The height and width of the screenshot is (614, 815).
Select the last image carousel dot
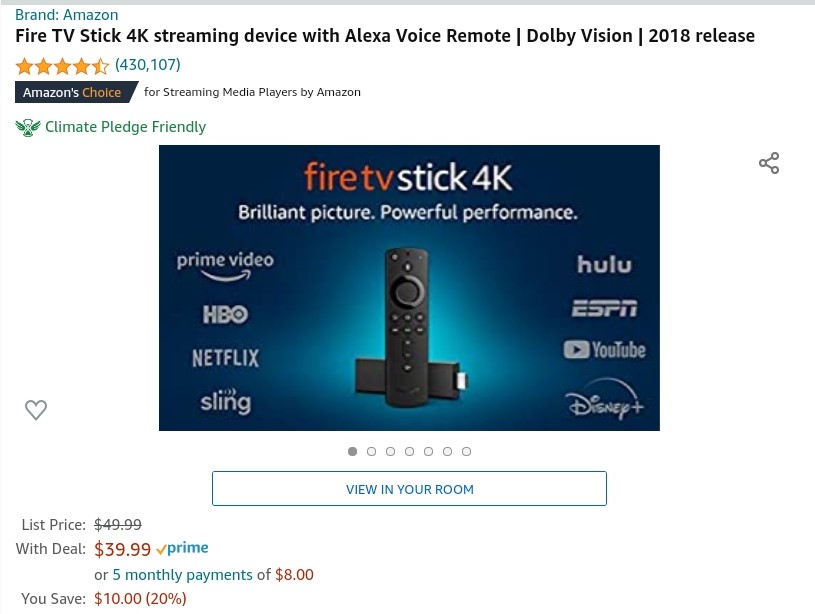pyautogui.click(x=466, y=451)
